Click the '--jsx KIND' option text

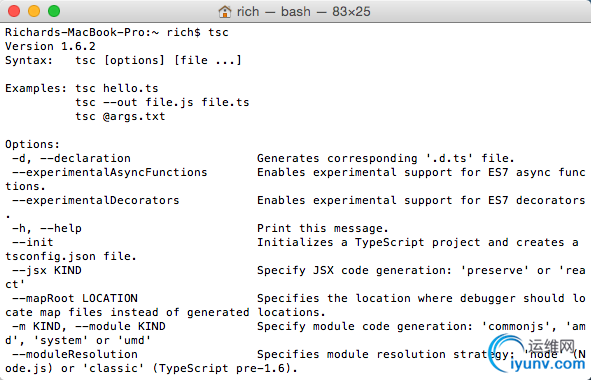click(x=47, y=270)
